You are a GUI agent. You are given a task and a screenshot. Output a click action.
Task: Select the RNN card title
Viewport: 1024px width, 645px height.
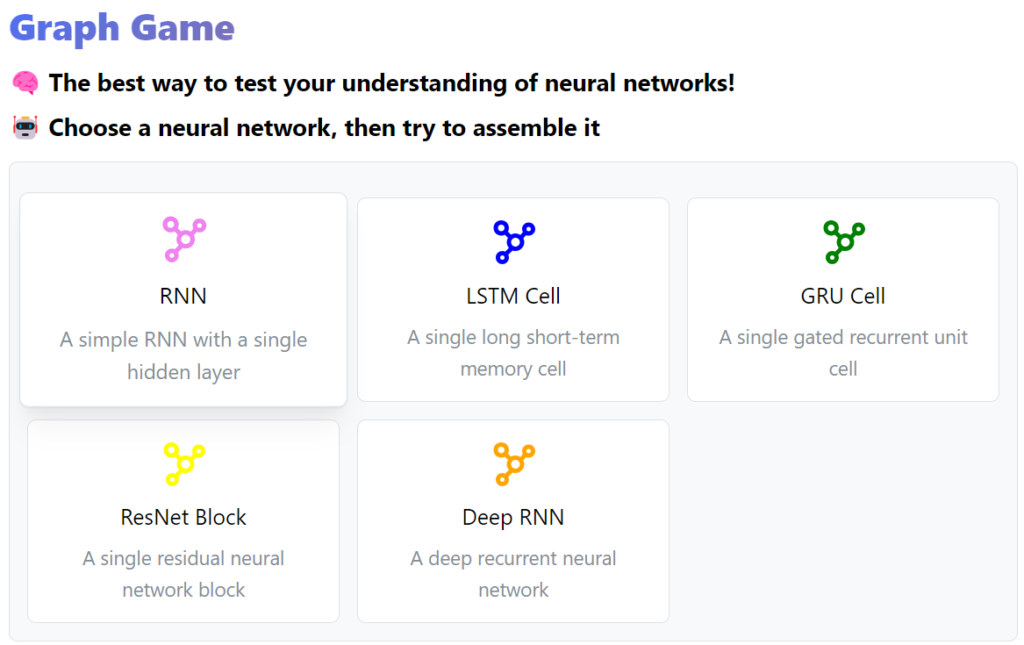click(x=183, y=296)
